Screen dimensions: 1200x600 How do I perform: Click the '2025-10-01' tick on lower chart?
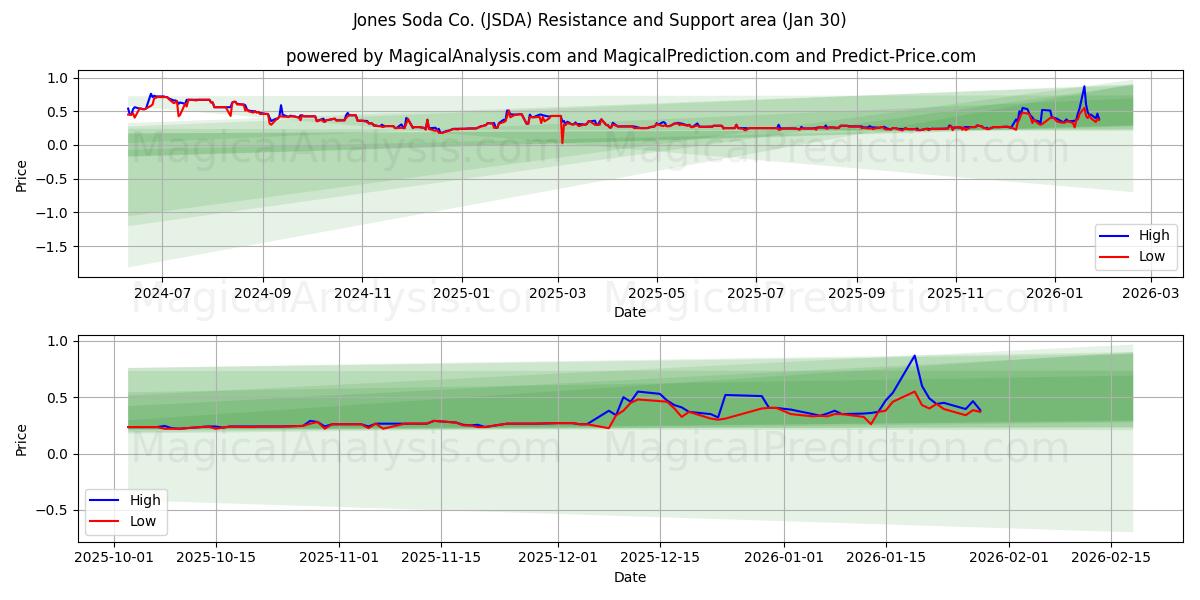(114, 559)
